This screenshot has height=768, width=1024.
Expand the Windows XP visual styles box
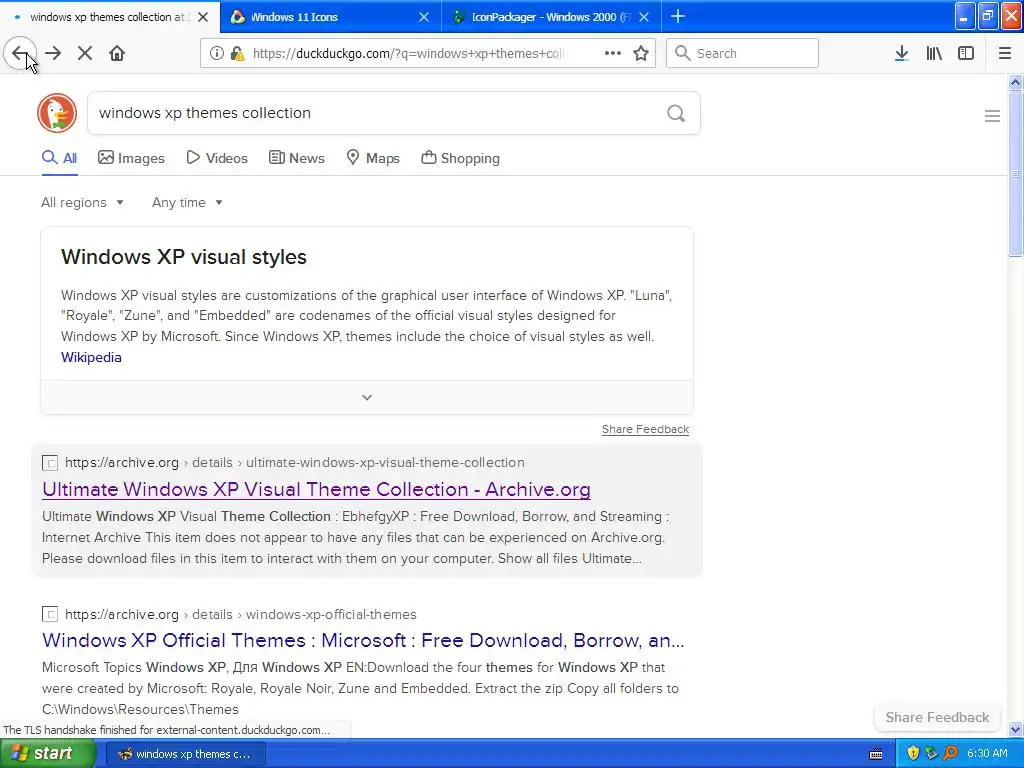pos(367,397)
